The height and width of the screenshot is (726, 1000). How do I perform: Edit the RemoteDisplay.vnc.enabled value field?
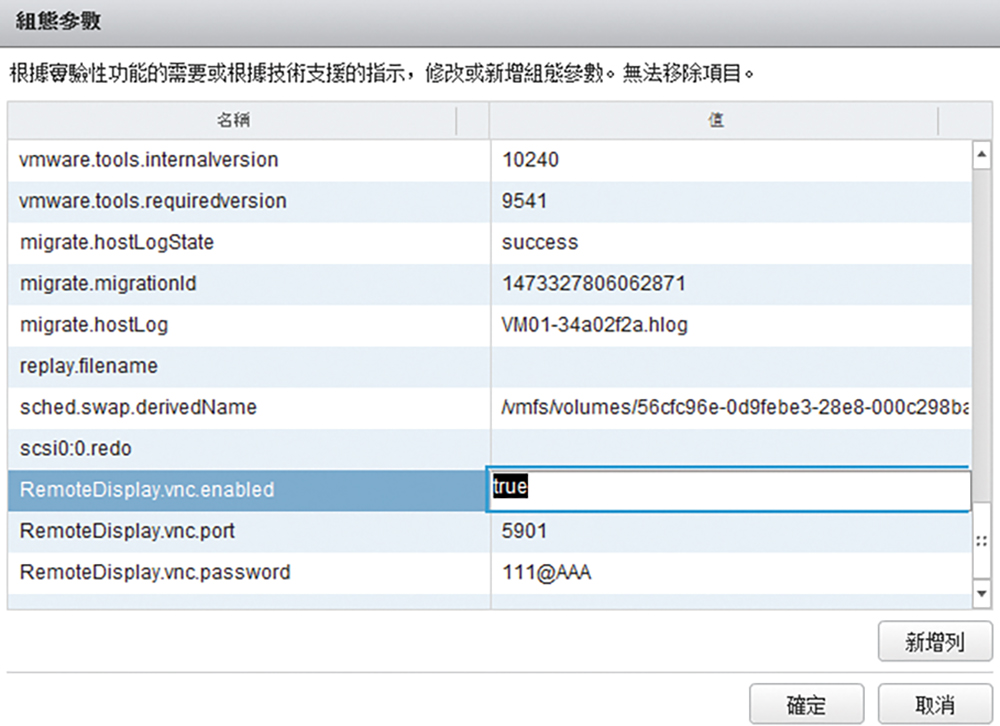[x=728, y=490]
